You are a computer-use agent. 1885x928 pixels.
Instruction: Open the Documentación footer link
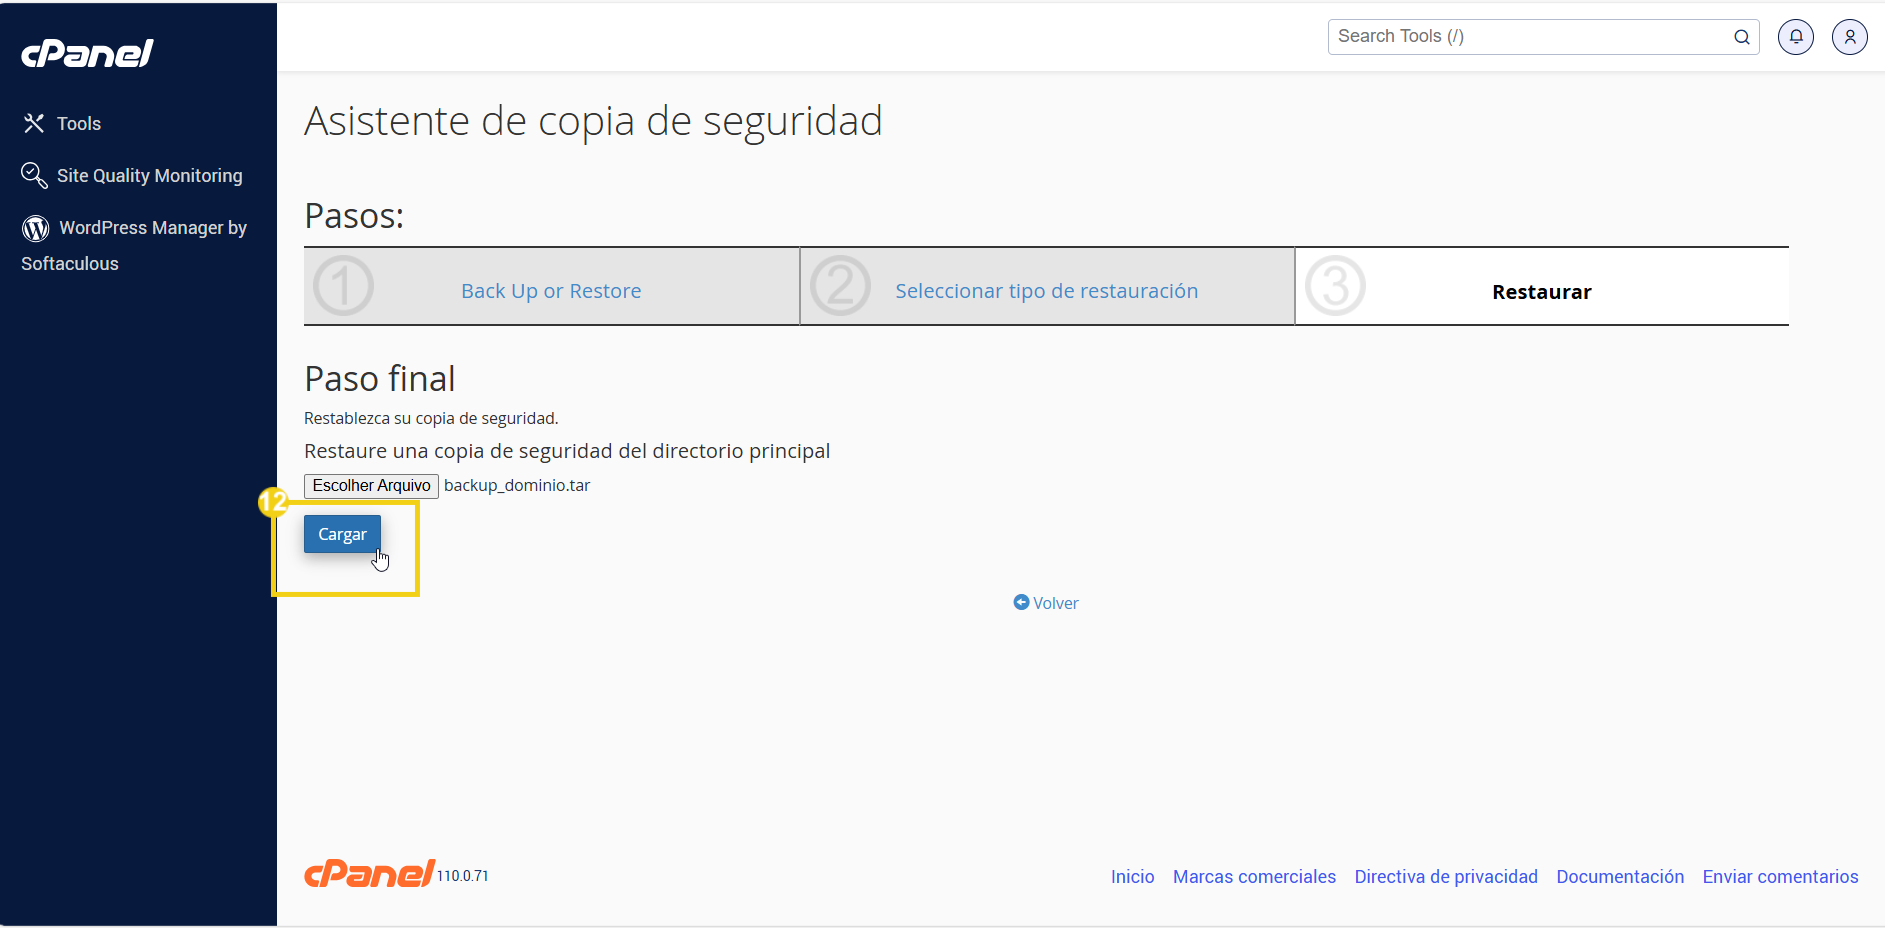tap(1620, 876)
